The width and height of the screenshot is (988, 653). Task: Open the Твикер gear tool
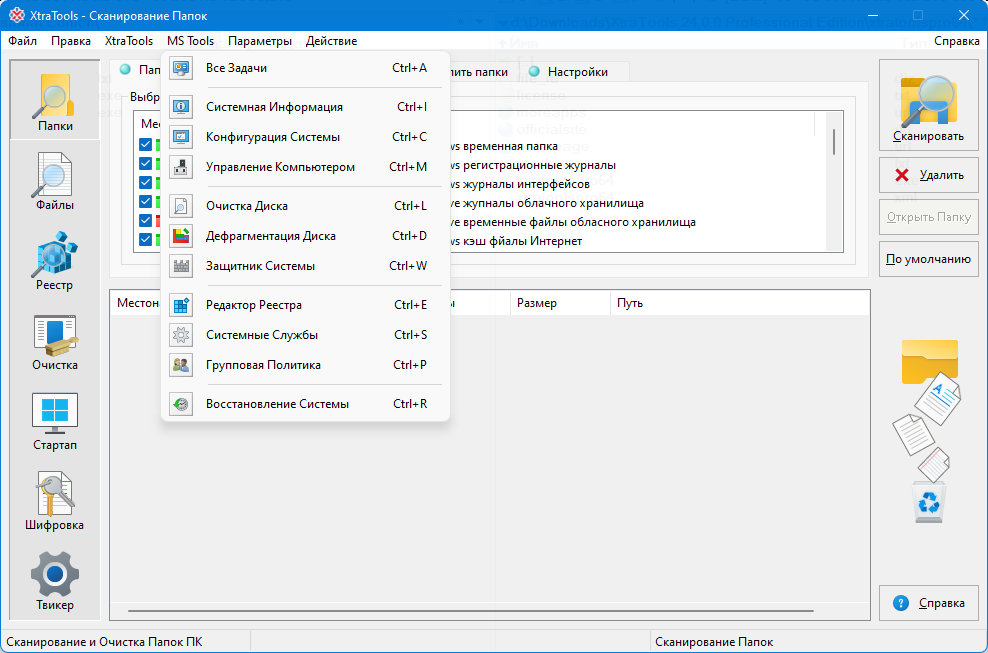pos(55,581)
